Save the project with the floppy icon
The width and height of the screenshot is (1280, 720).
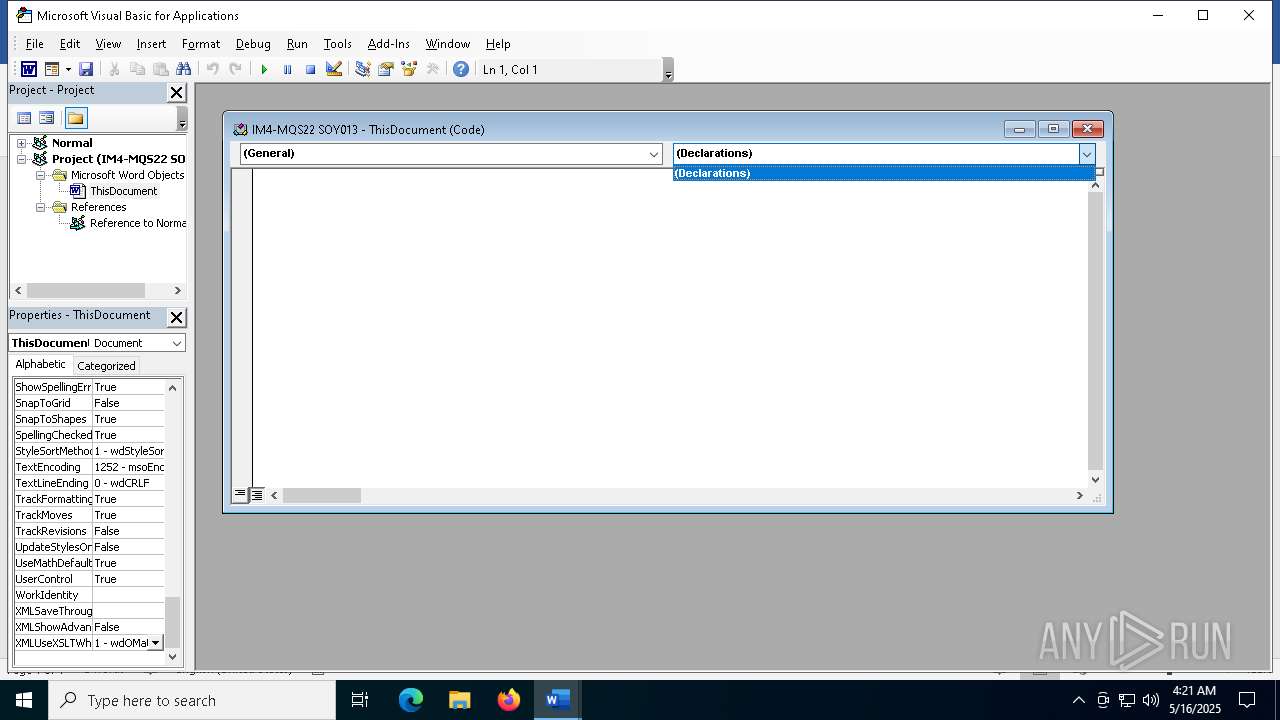click(86, 69)
